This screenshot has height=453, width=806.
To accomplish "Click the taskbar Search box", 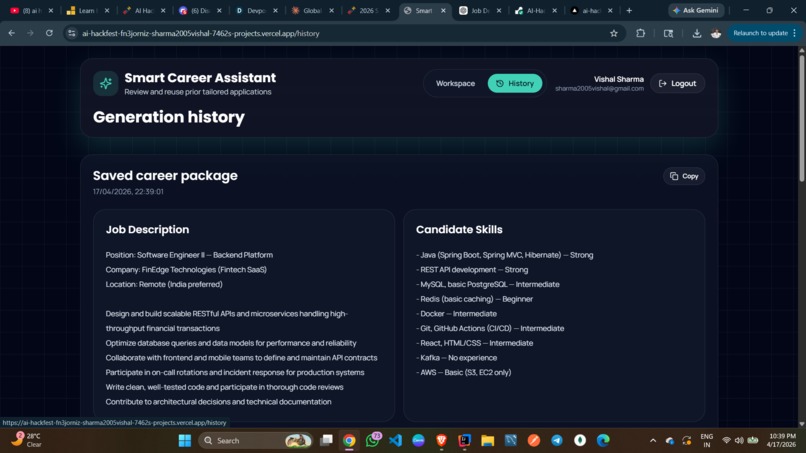I will point(256,440).
